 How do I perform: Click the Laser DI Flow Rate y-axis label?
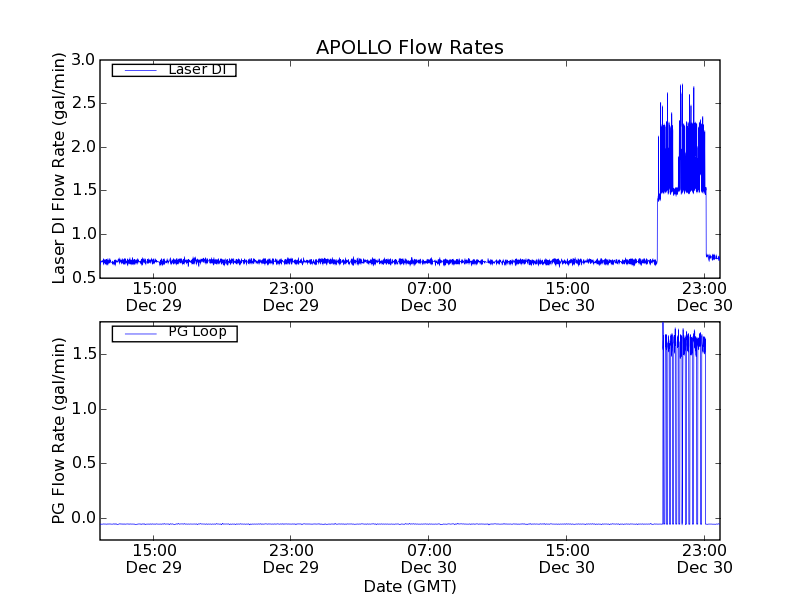59,169
